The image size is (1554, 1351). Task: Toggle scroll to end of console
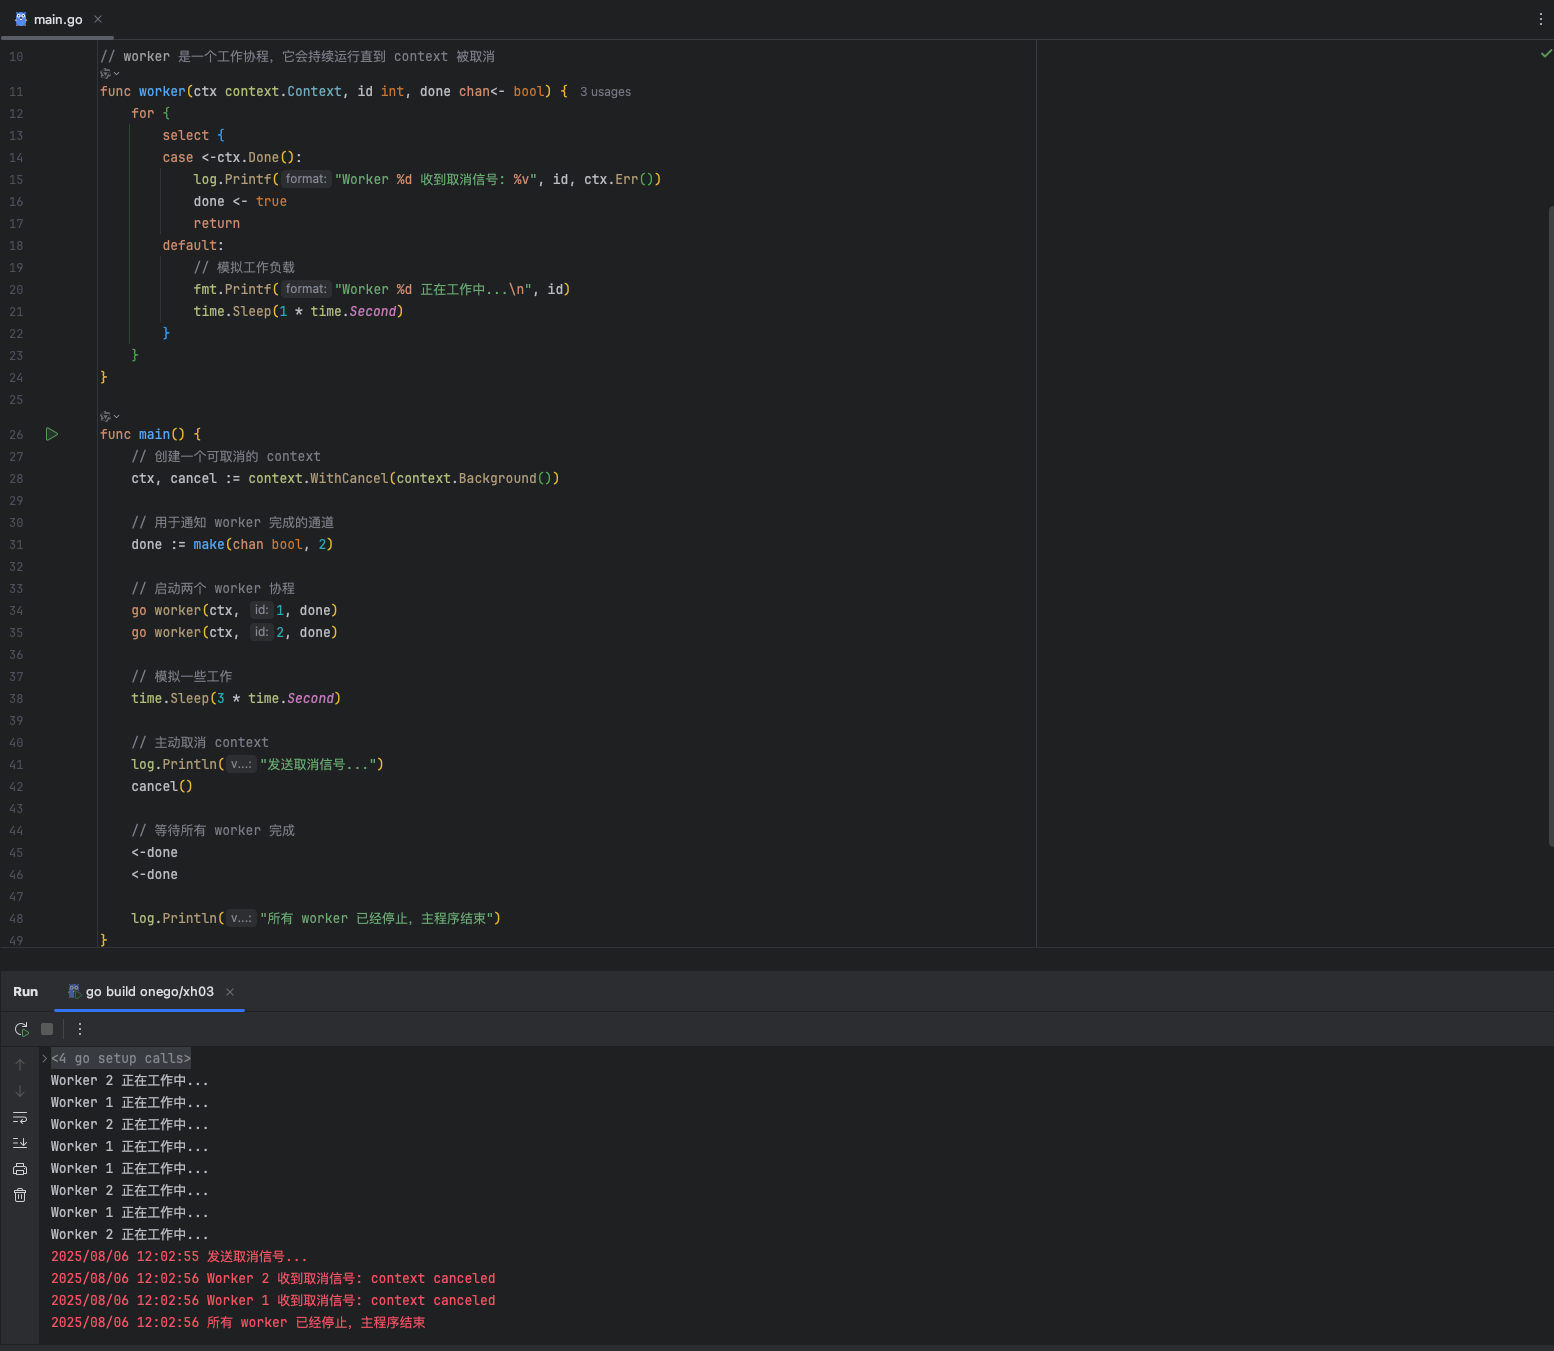click(20, 1143)
